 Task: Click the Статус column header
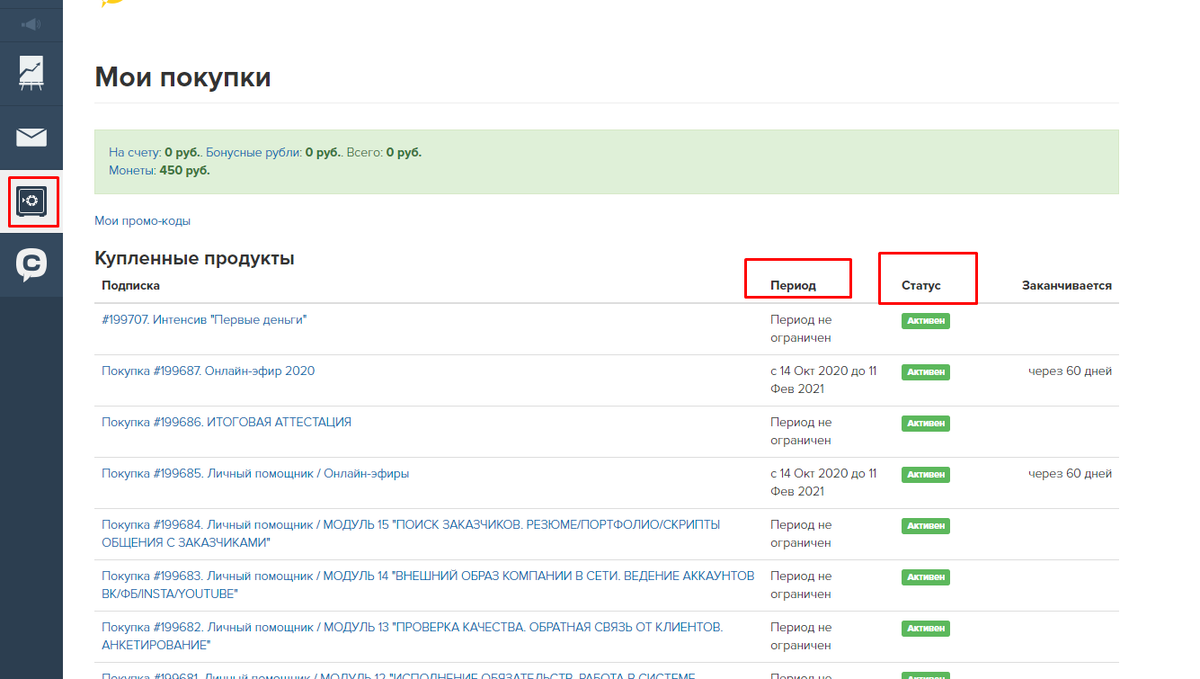(921, 285)
